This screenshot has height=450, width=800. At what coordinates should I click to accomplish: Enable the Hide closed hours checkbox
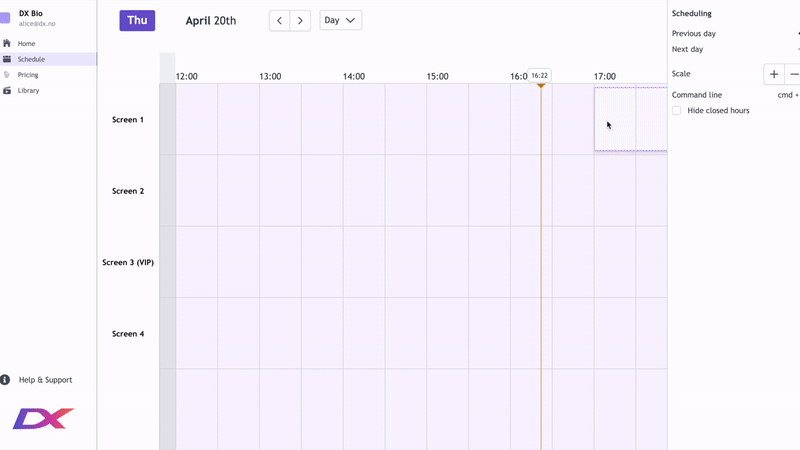coord(677,111)
